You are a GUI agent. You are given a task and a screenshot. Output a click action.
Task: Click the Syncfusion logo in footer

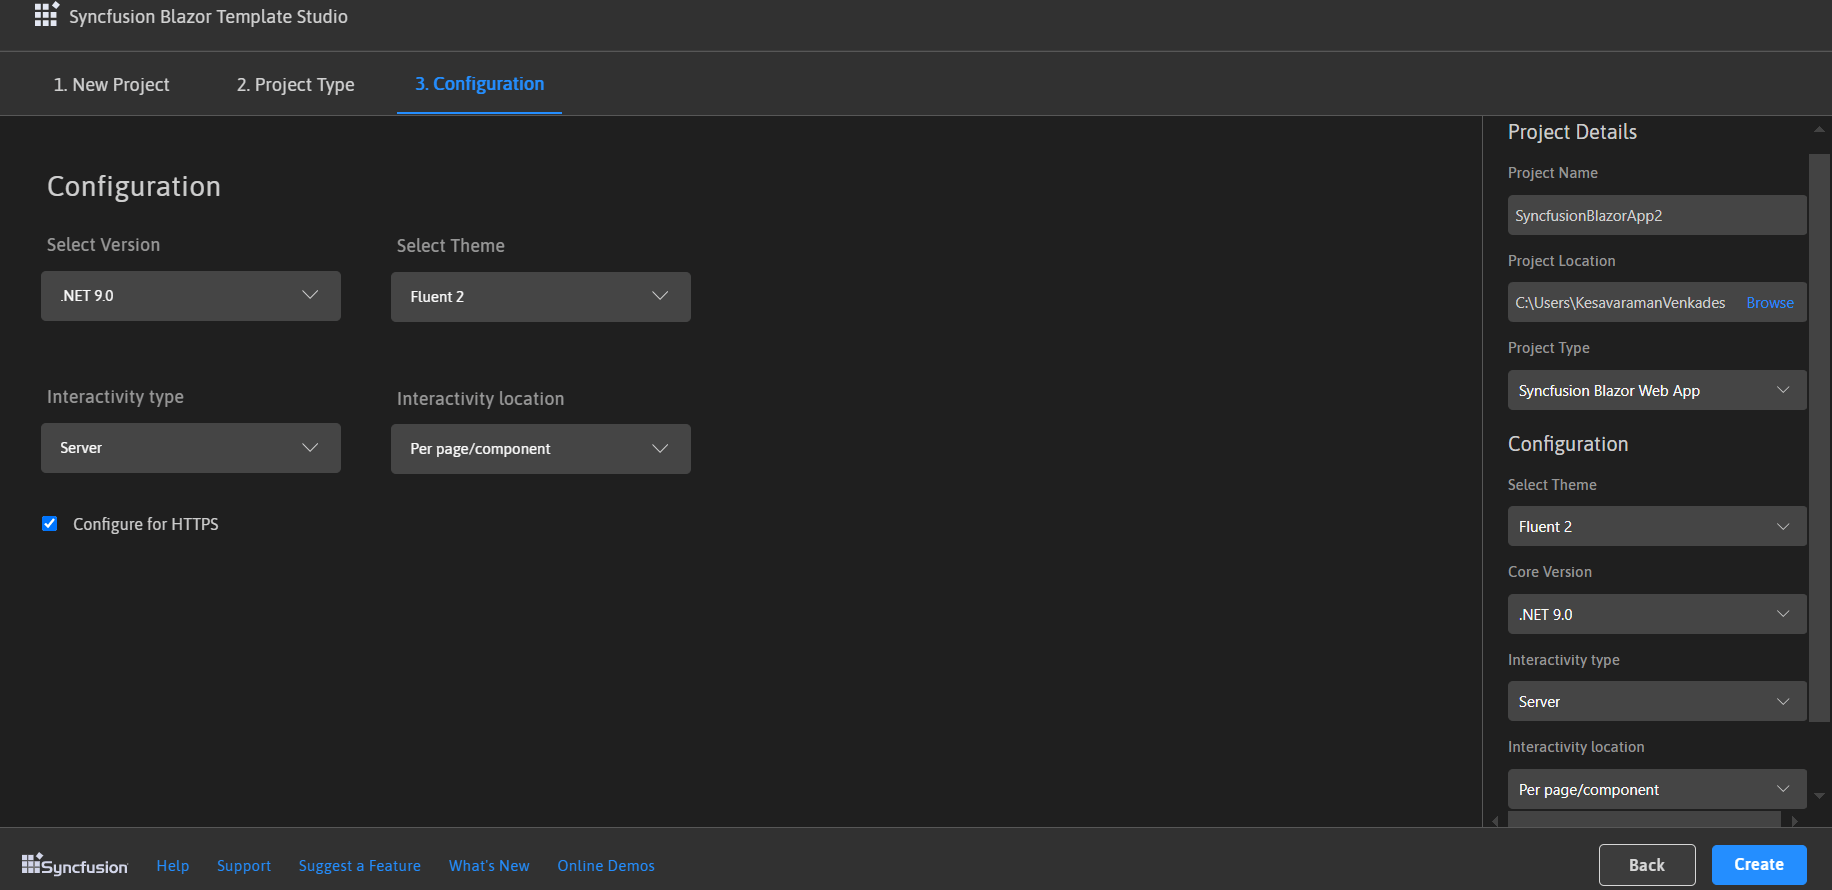(75, 865)
